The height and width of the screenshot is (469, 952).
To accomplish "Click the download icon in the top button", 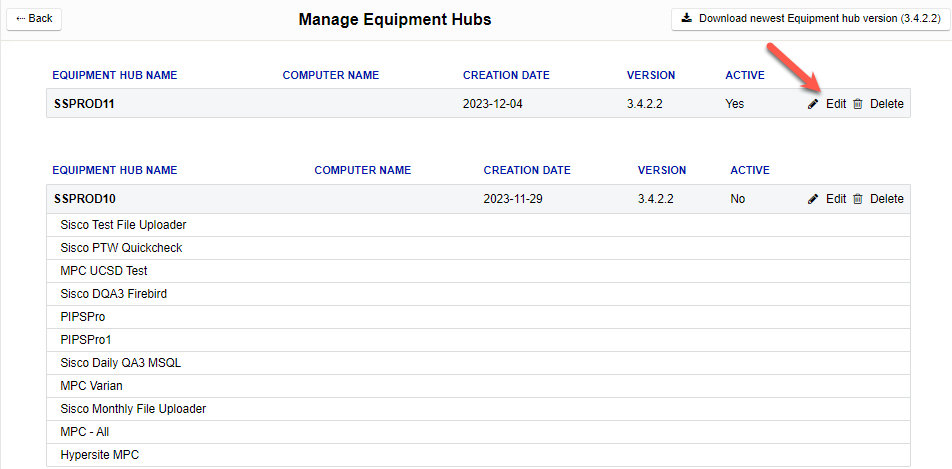I will 687,18.
